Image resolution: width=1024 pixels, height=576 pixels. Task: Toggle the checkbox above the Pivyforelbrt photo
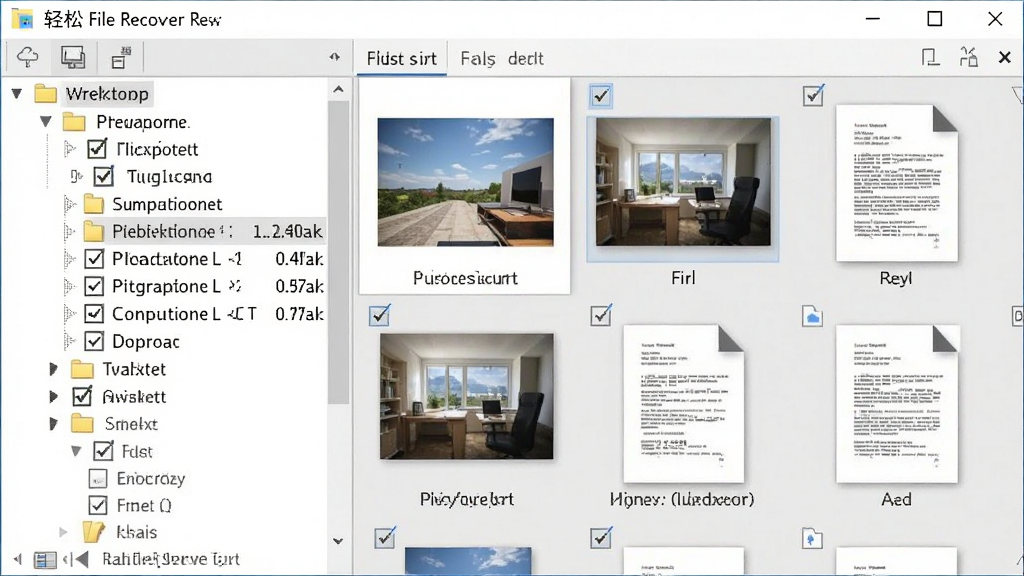pos(379,315)
